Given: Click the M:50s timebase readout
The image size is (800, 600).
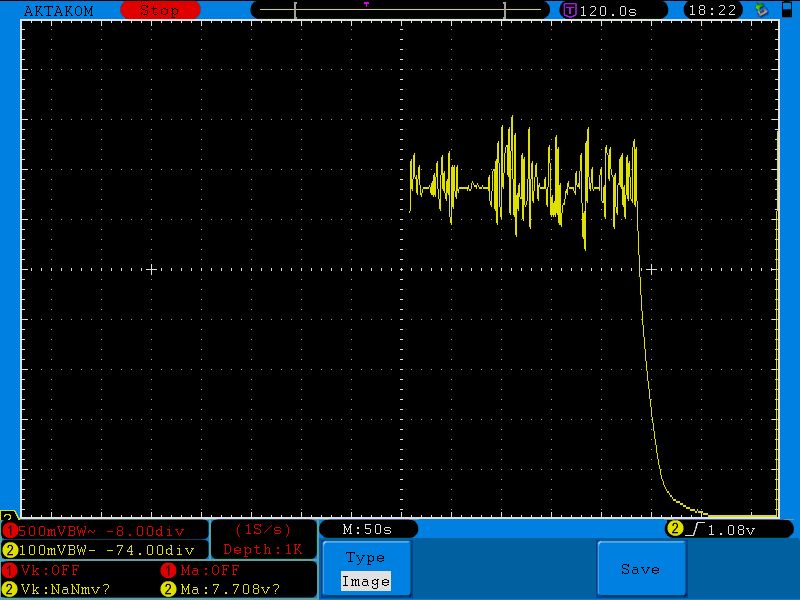Looking at the screenshot, I should tap(368, 529).
